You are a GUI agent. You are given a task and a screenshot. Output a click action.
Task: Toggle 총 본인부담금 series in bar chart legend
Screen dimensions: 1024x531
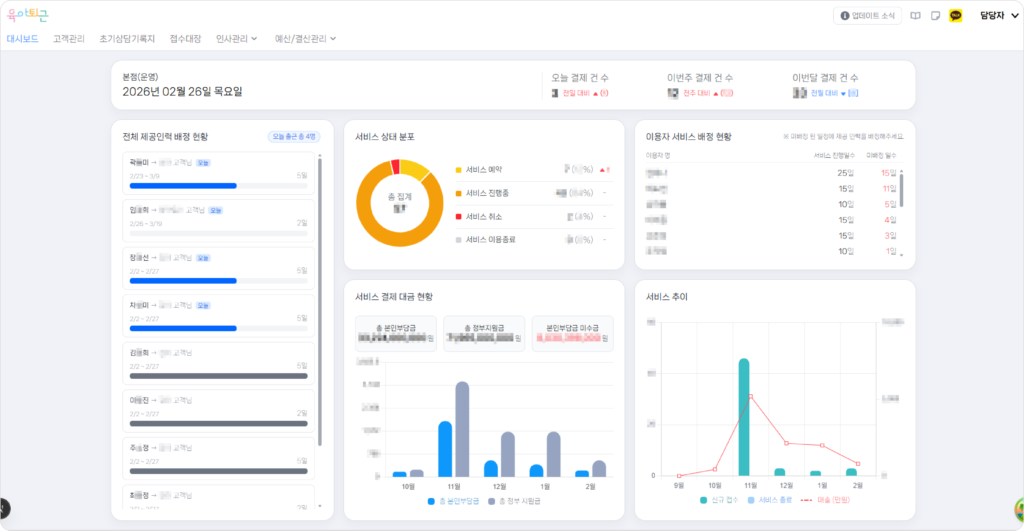[x=453, y=501]
